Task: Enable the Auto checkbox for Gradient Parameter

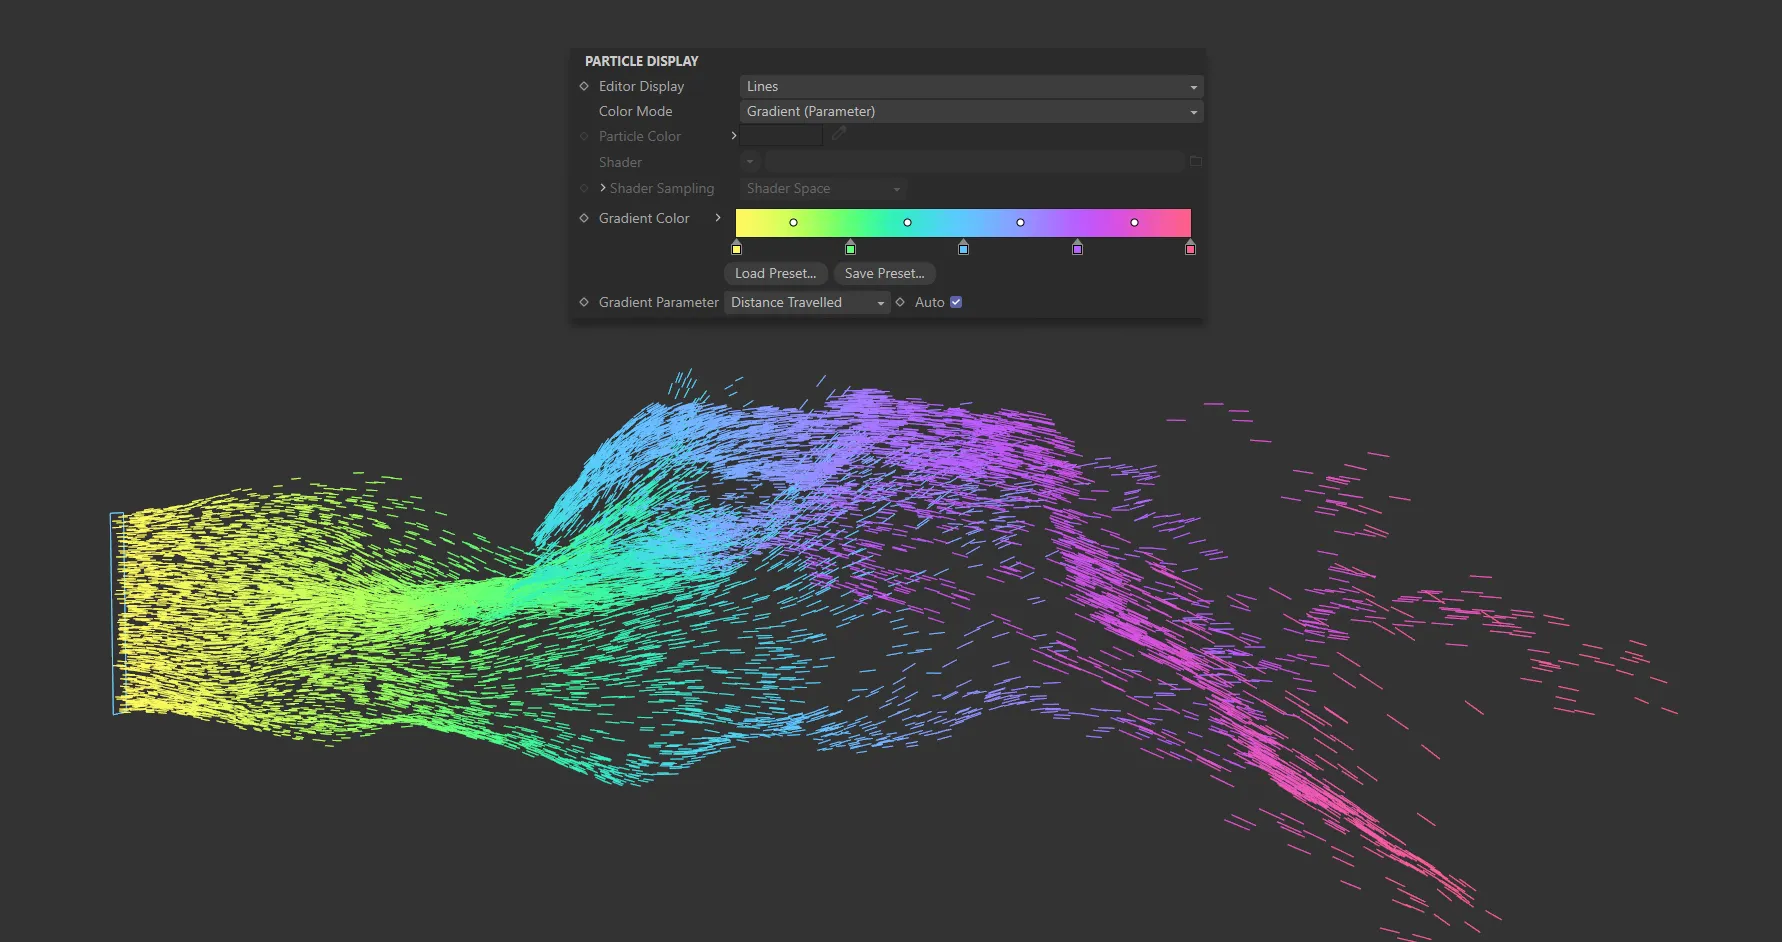Action: 955,301
